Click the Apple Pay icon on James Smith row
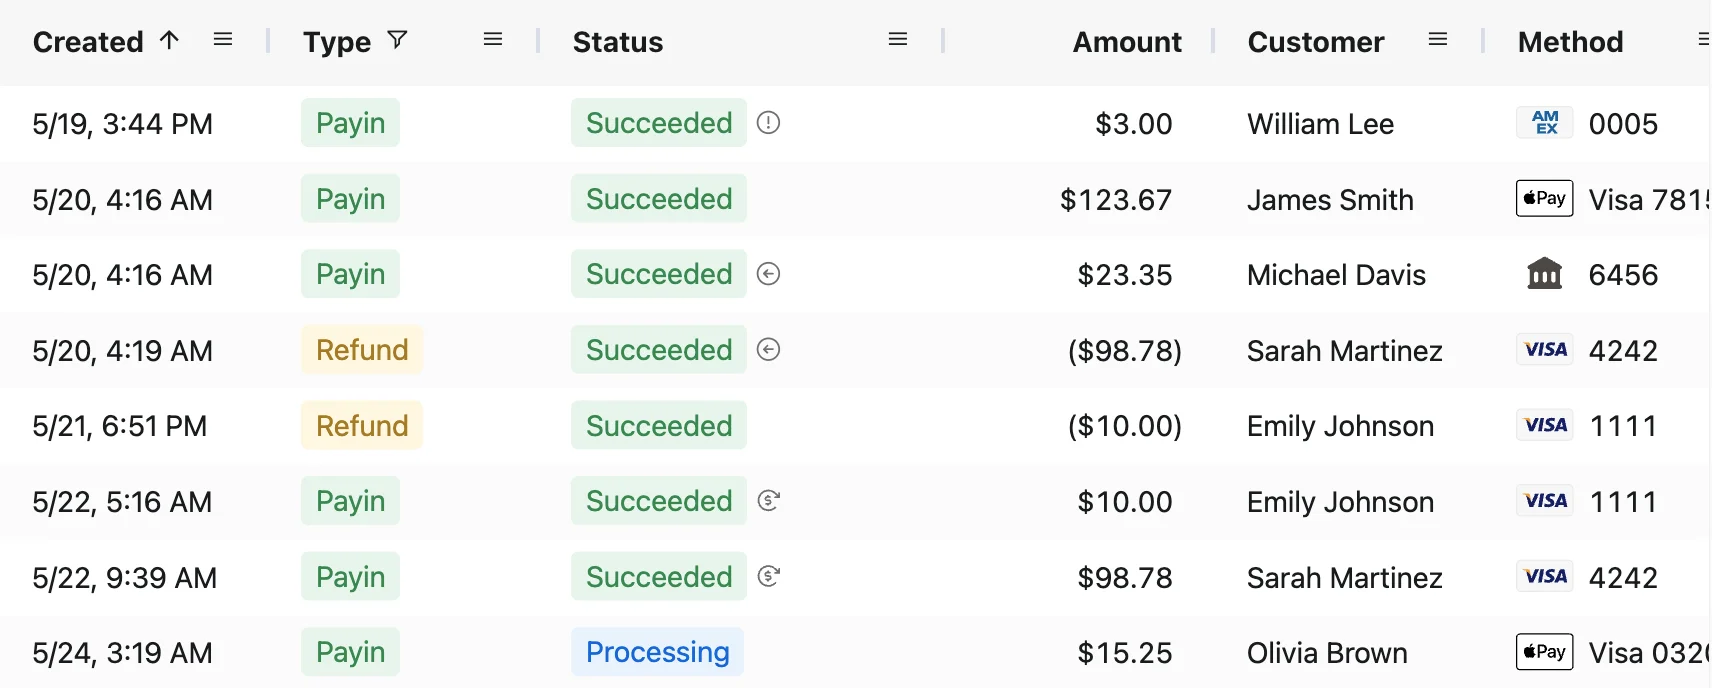This screenshot has height=688, width=1712. click(x=1545, y=199)
